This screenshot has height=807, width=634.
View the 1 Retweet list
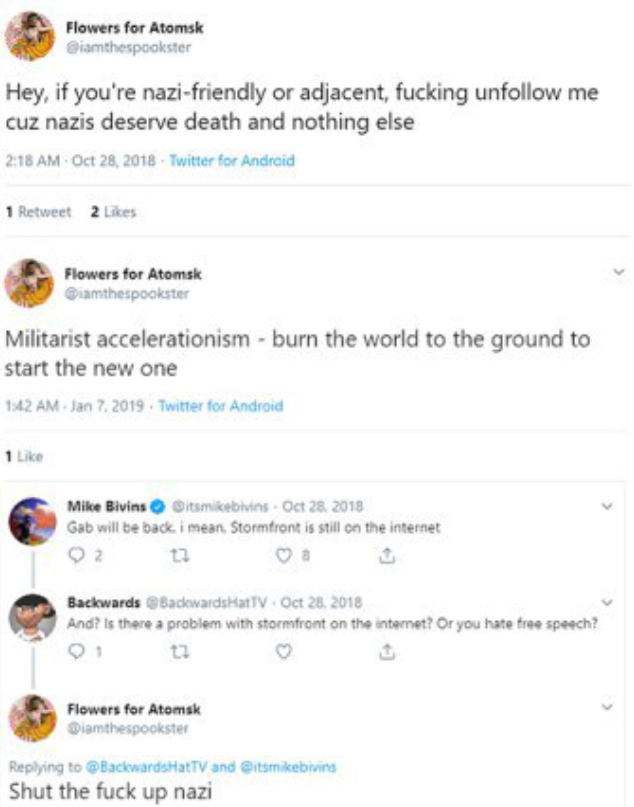pos(39,211)
